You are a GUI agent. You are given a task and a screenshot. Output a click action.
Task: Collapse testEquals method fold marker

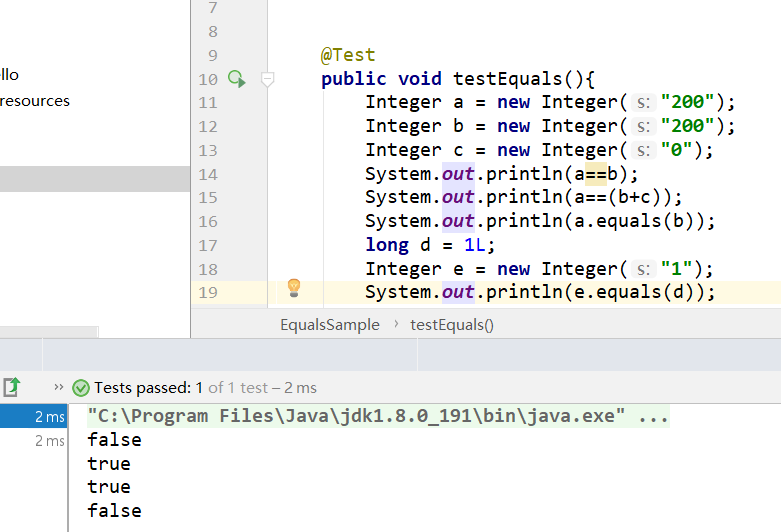267,79
